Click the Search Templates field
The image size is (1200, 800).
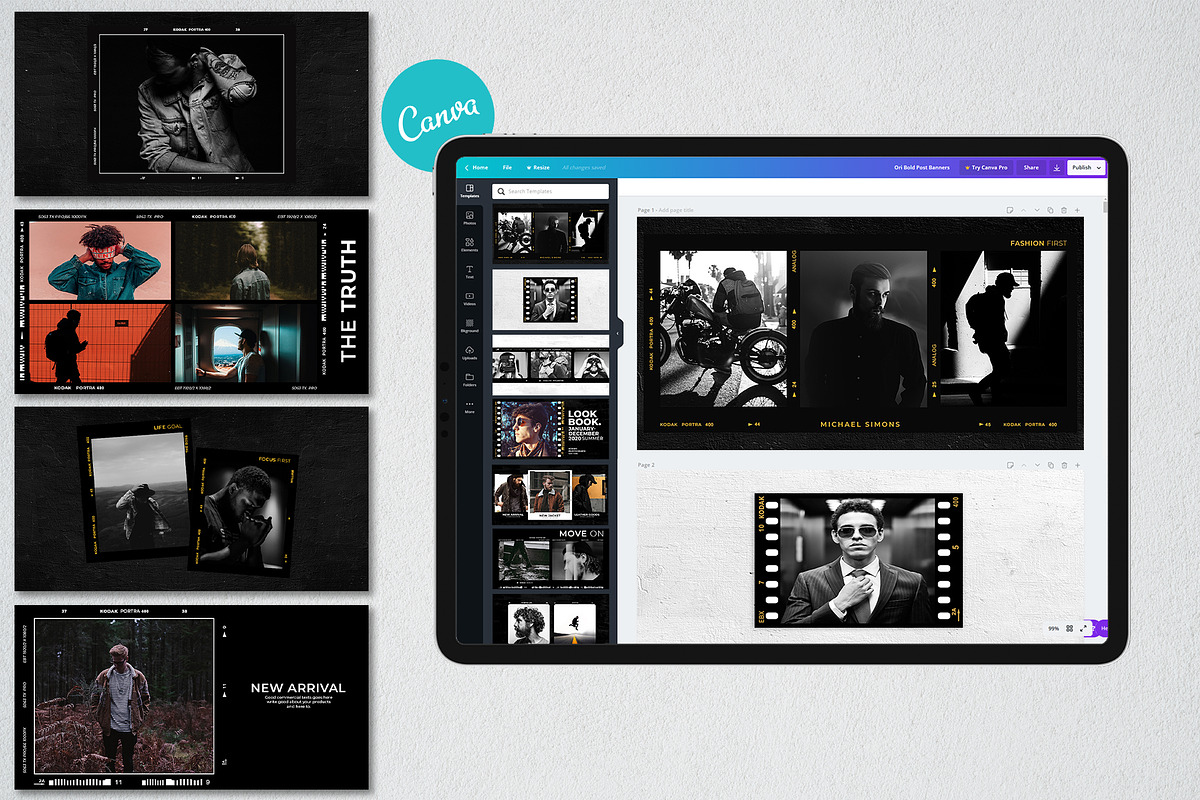550,191
